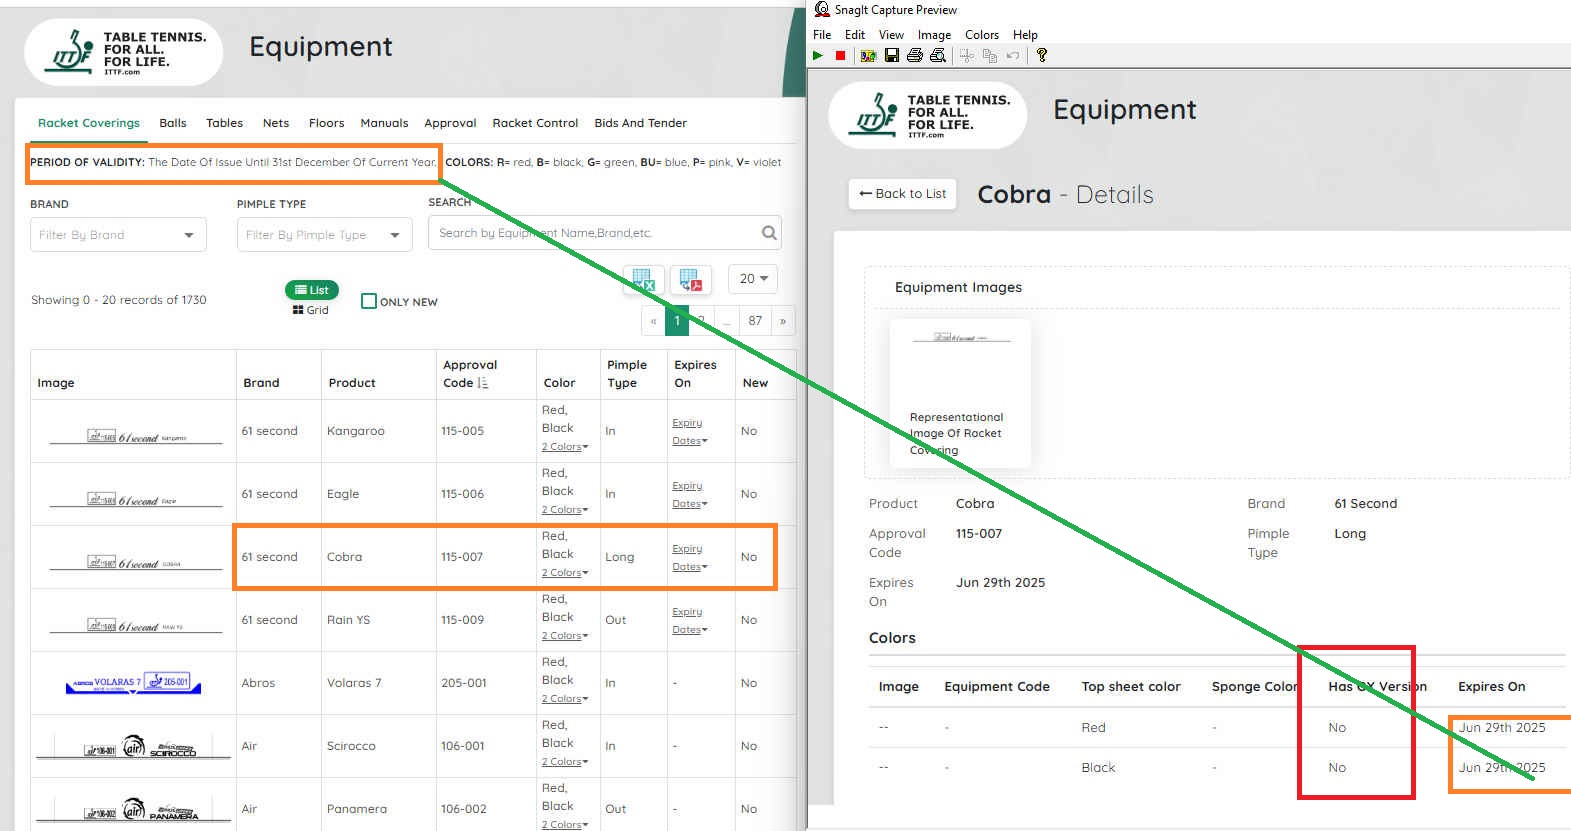1571x831 pixels.
Task: Switch to the Floors tab
Action: pos(326,123)
